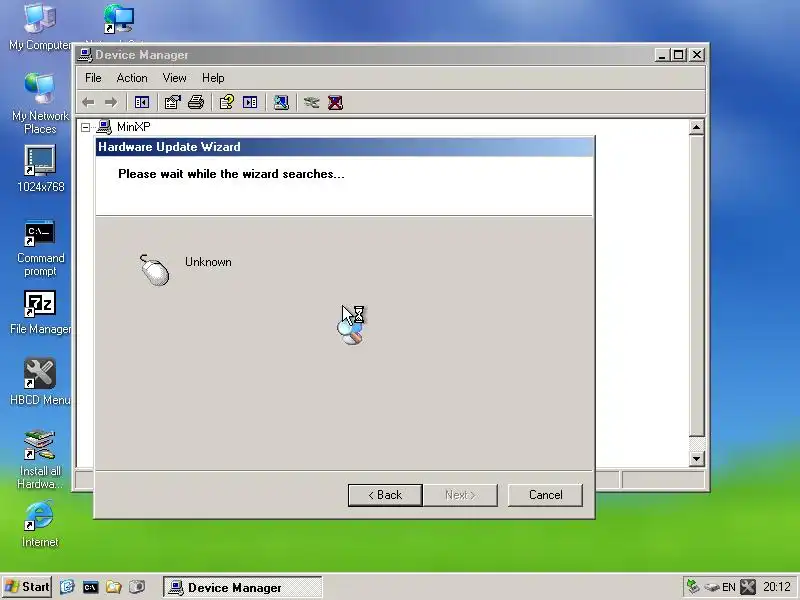
Task: Toggle the action pane toolbar icon
Action: 250,103
